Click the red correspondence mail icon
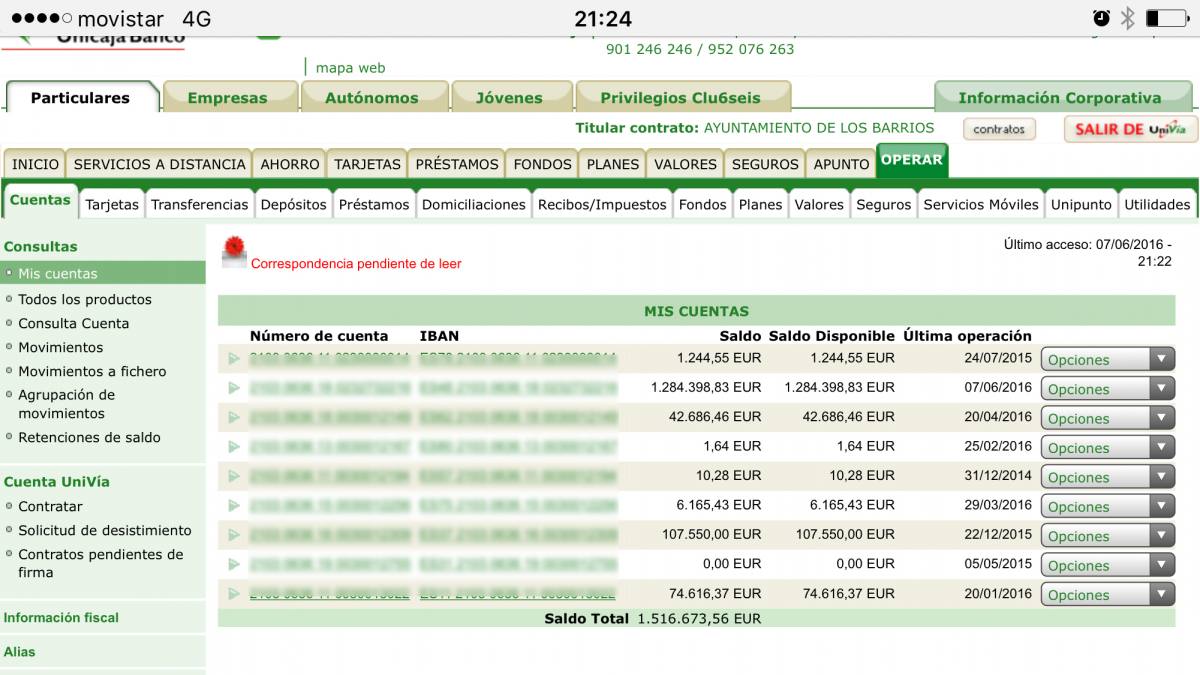This screenshot has height=675, width=1200. pos(233,252)
